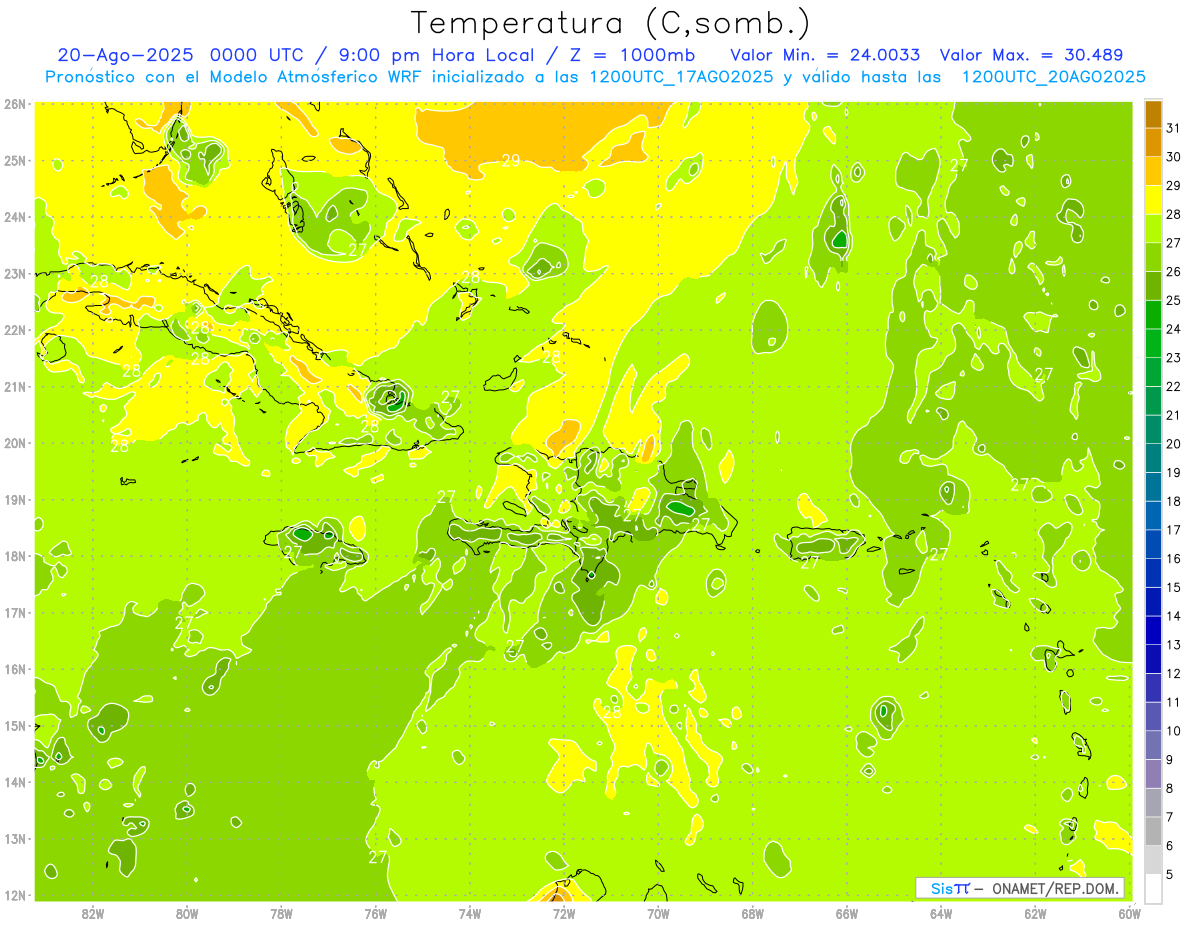This screenshot has width=1200, height=927.
Task: Click the "17N" latitude axis label
Action: [15, 612]
